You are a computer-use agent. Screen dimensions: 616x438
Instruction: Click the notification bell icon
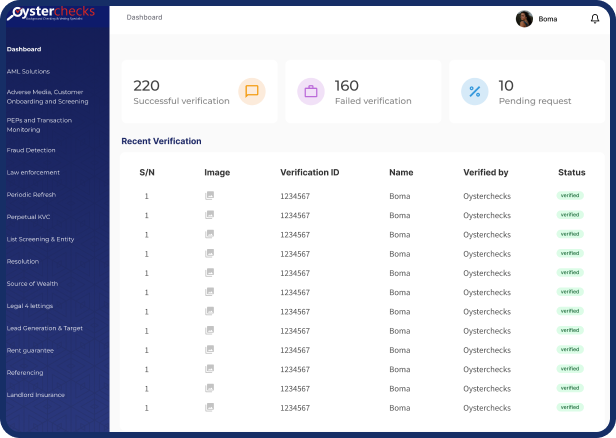coord(595,18)
